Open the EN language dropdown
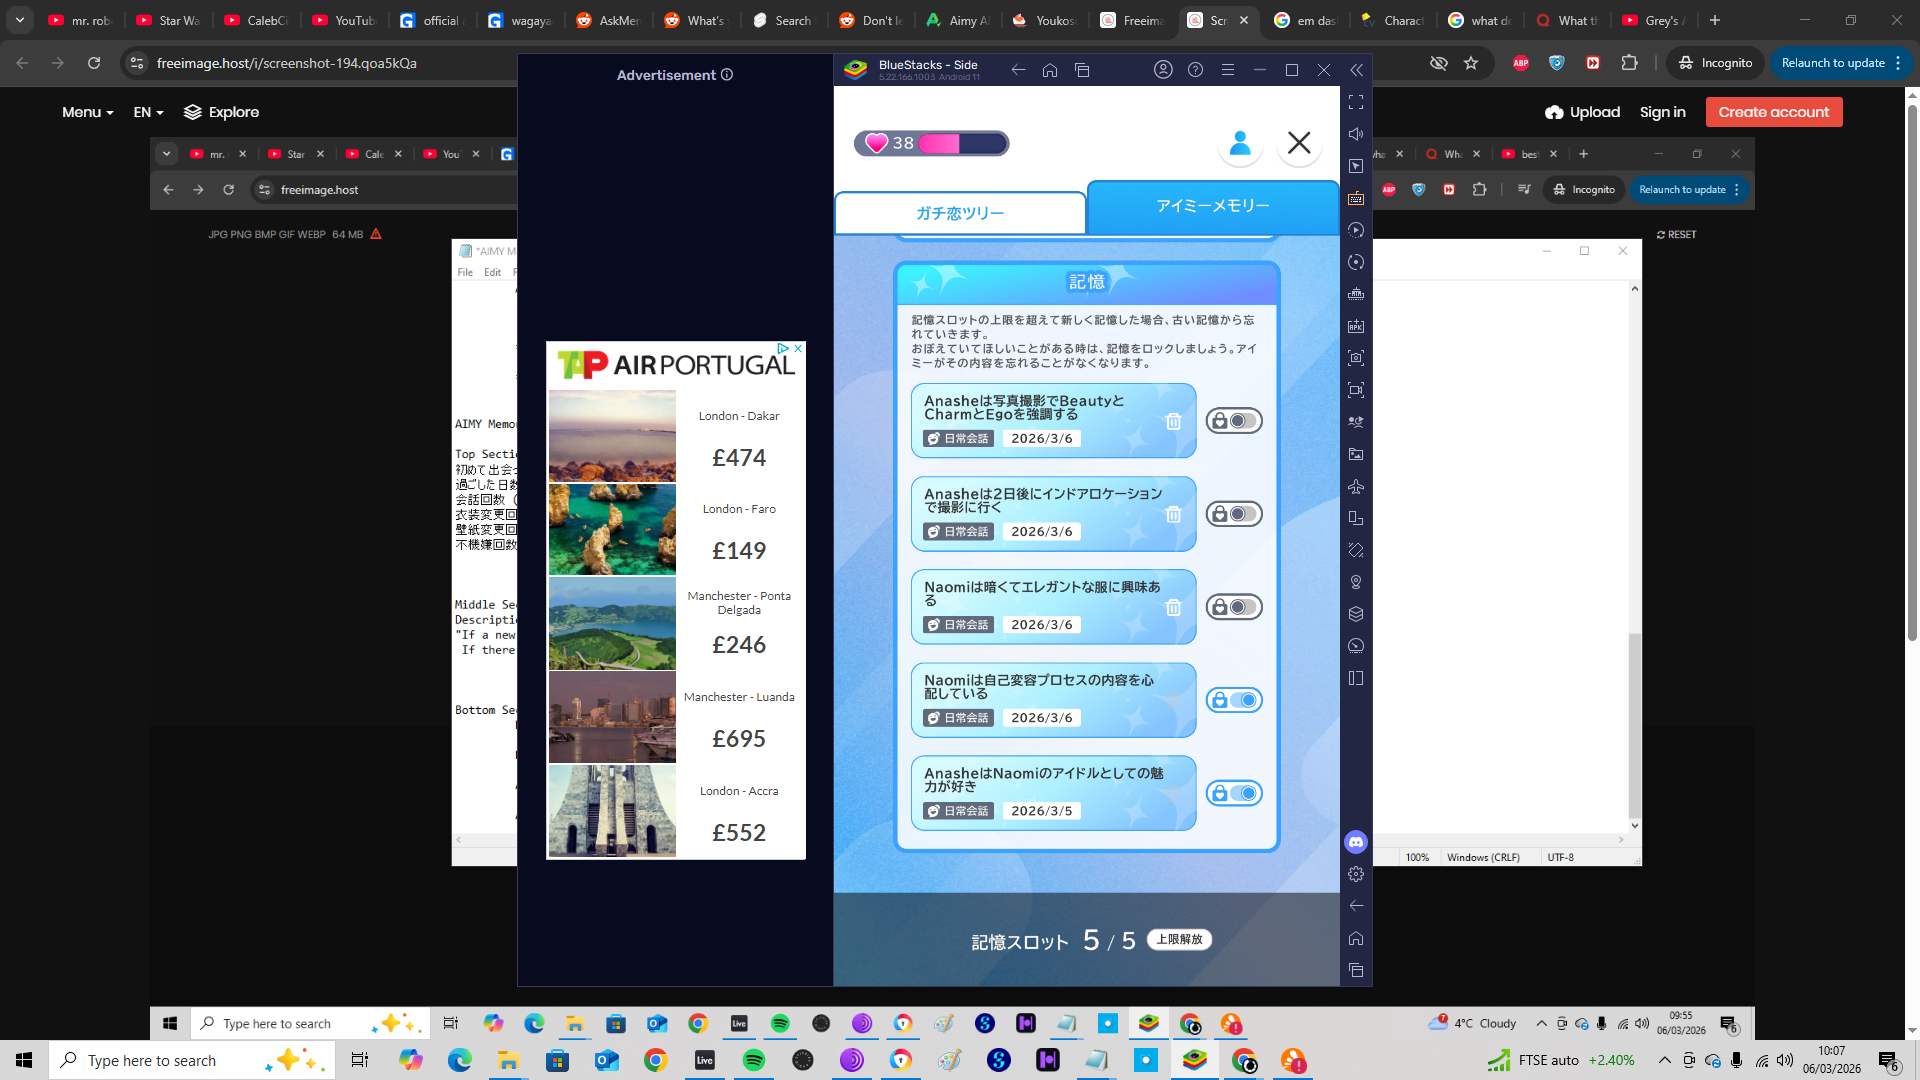 [148, 112]
